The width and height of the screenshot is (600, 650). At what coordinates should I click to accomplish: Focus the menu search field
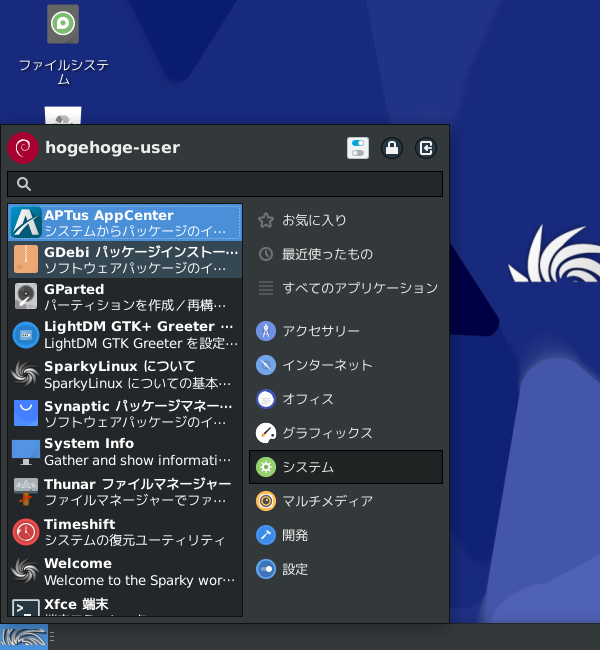pyautogui.click(x=225, y=184)
